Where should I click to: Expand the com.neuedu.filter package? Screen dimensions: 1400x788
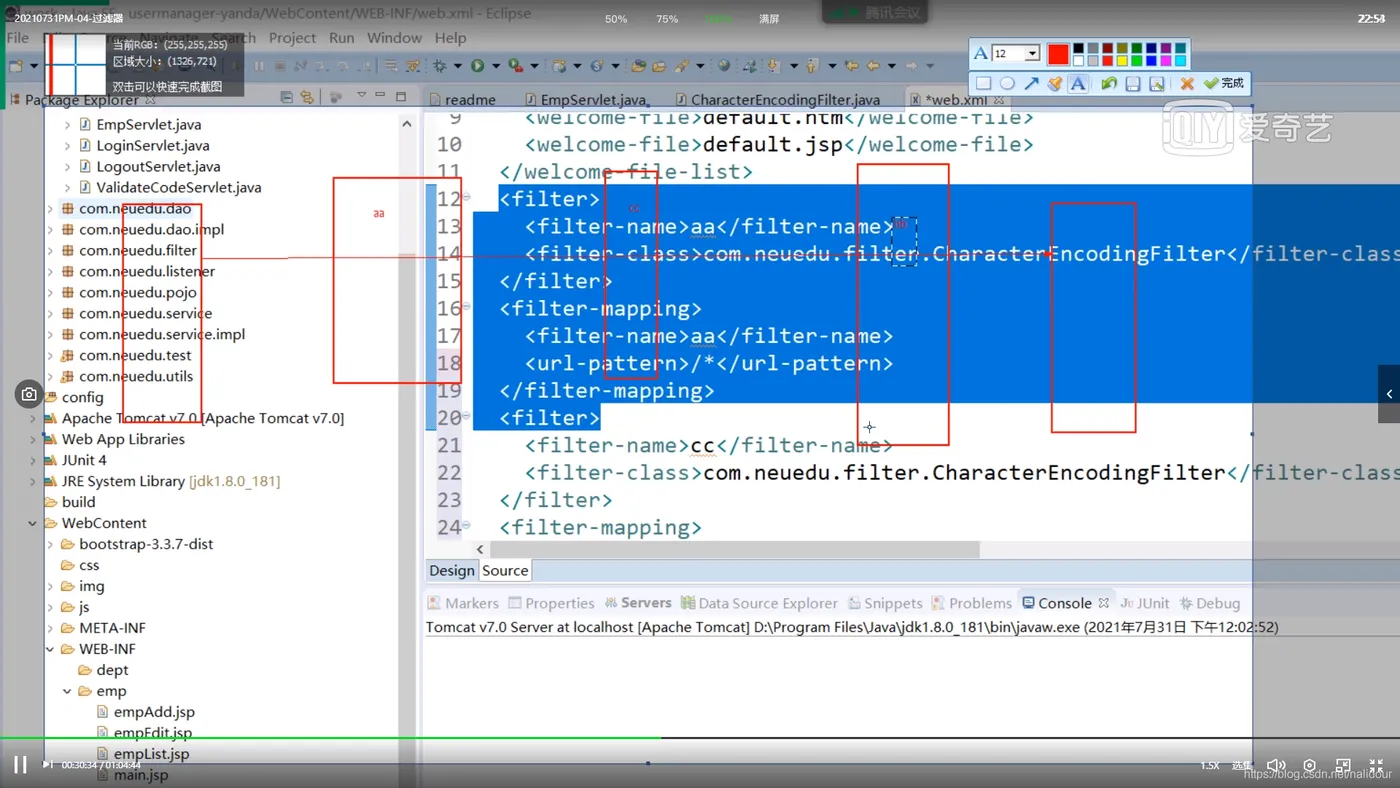50,251
